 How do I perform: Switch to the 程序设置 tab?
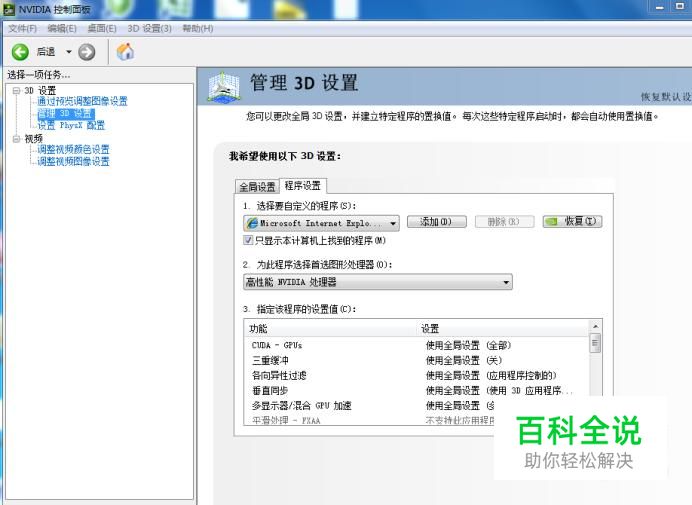tap(303, 185)
